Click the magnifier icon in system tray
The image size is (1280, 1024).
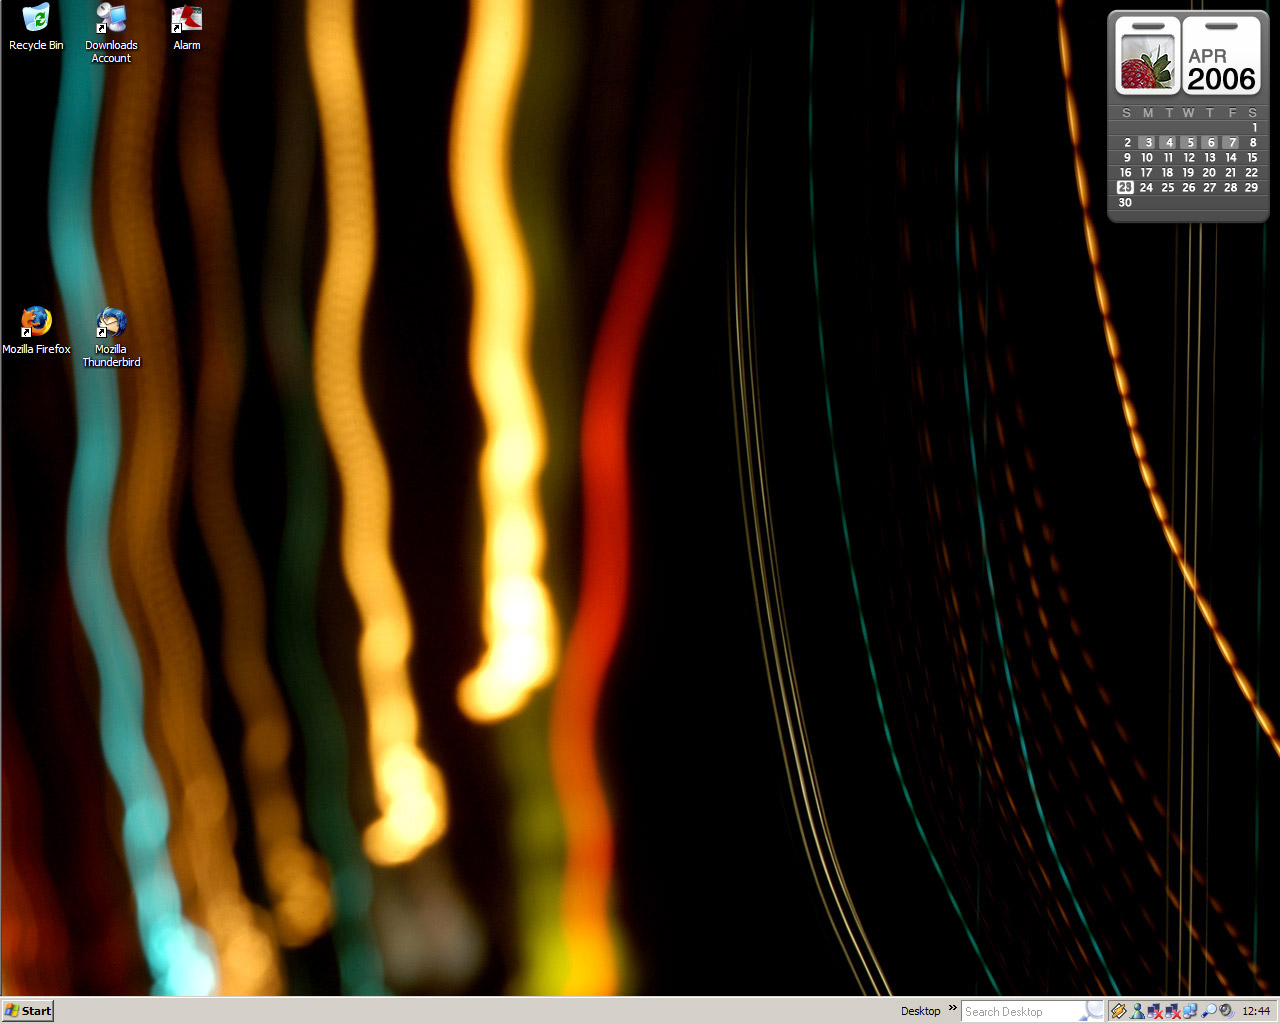(1209, 1011)
